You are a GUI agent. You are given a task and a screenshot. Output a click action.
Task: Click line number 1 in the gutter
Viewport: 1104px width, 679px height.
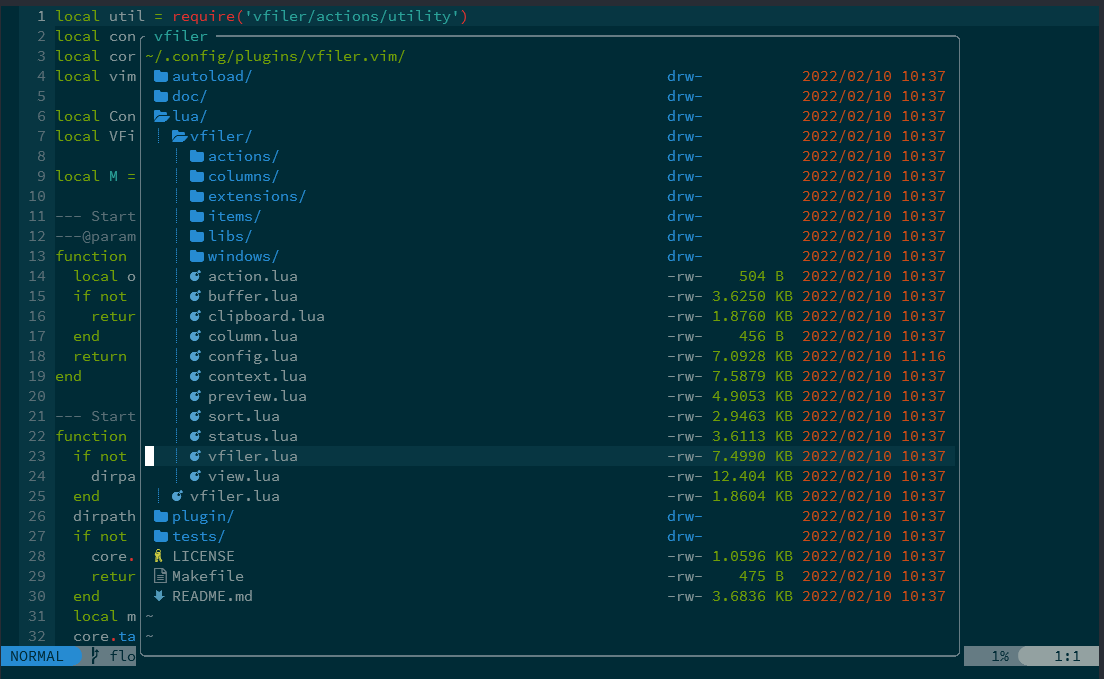(41, 16)
